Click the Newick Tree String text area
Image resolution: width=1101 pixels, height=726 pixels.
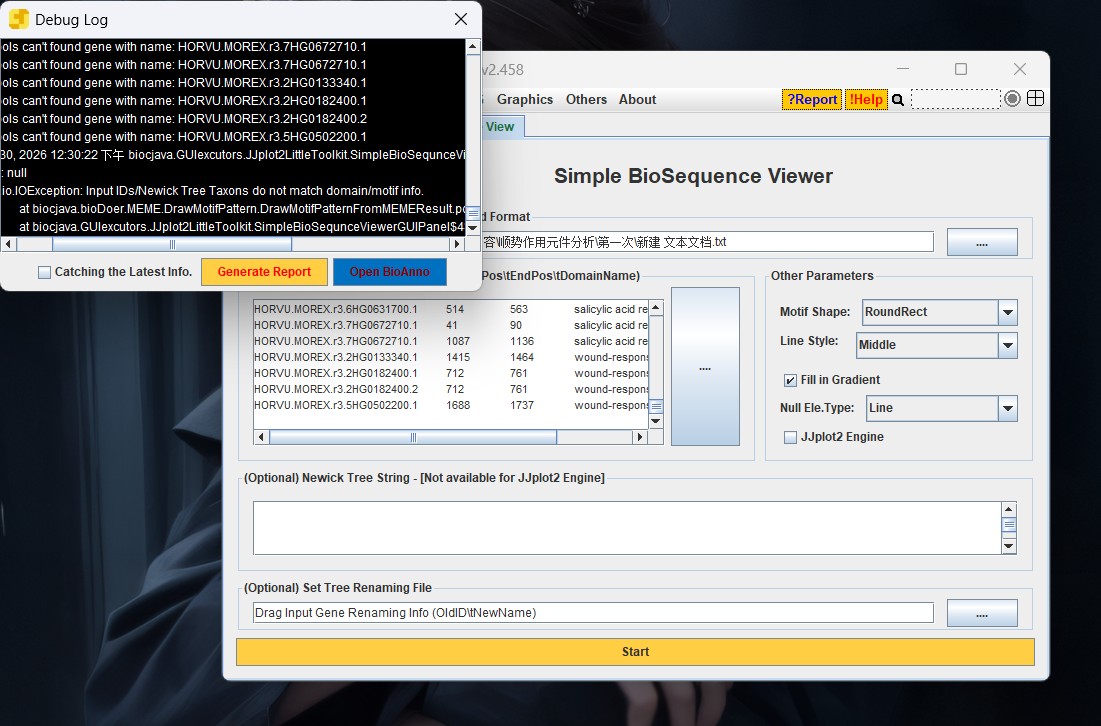[626, 527]
